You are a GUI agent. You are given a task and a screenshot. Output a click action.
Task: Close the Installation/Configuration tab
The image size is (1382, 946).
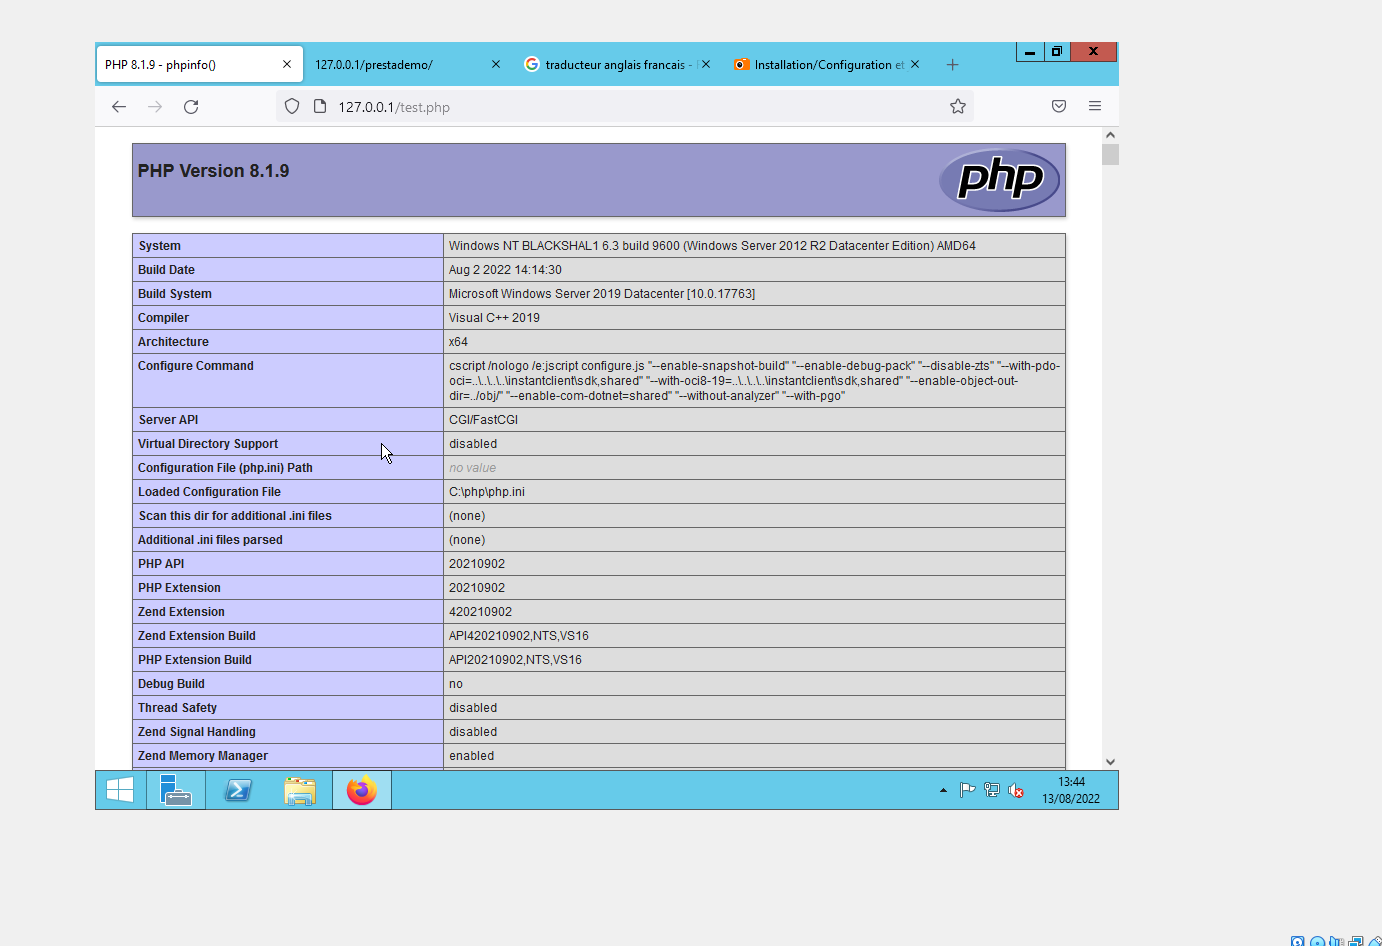[x=915, y=64]
